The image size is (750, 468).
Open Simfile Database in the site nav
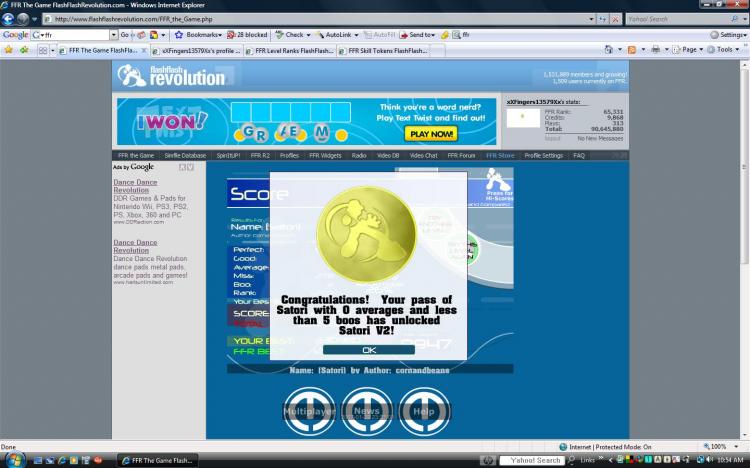coord(185,156)
